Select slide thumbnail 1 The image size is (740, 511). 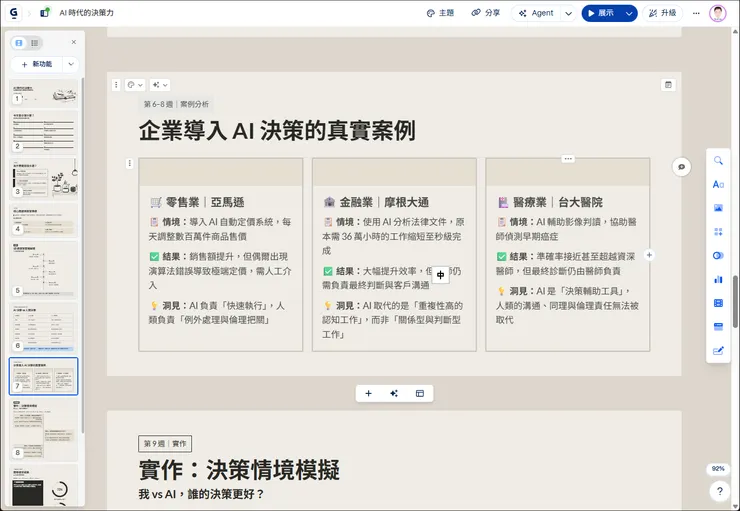point(43,94)
